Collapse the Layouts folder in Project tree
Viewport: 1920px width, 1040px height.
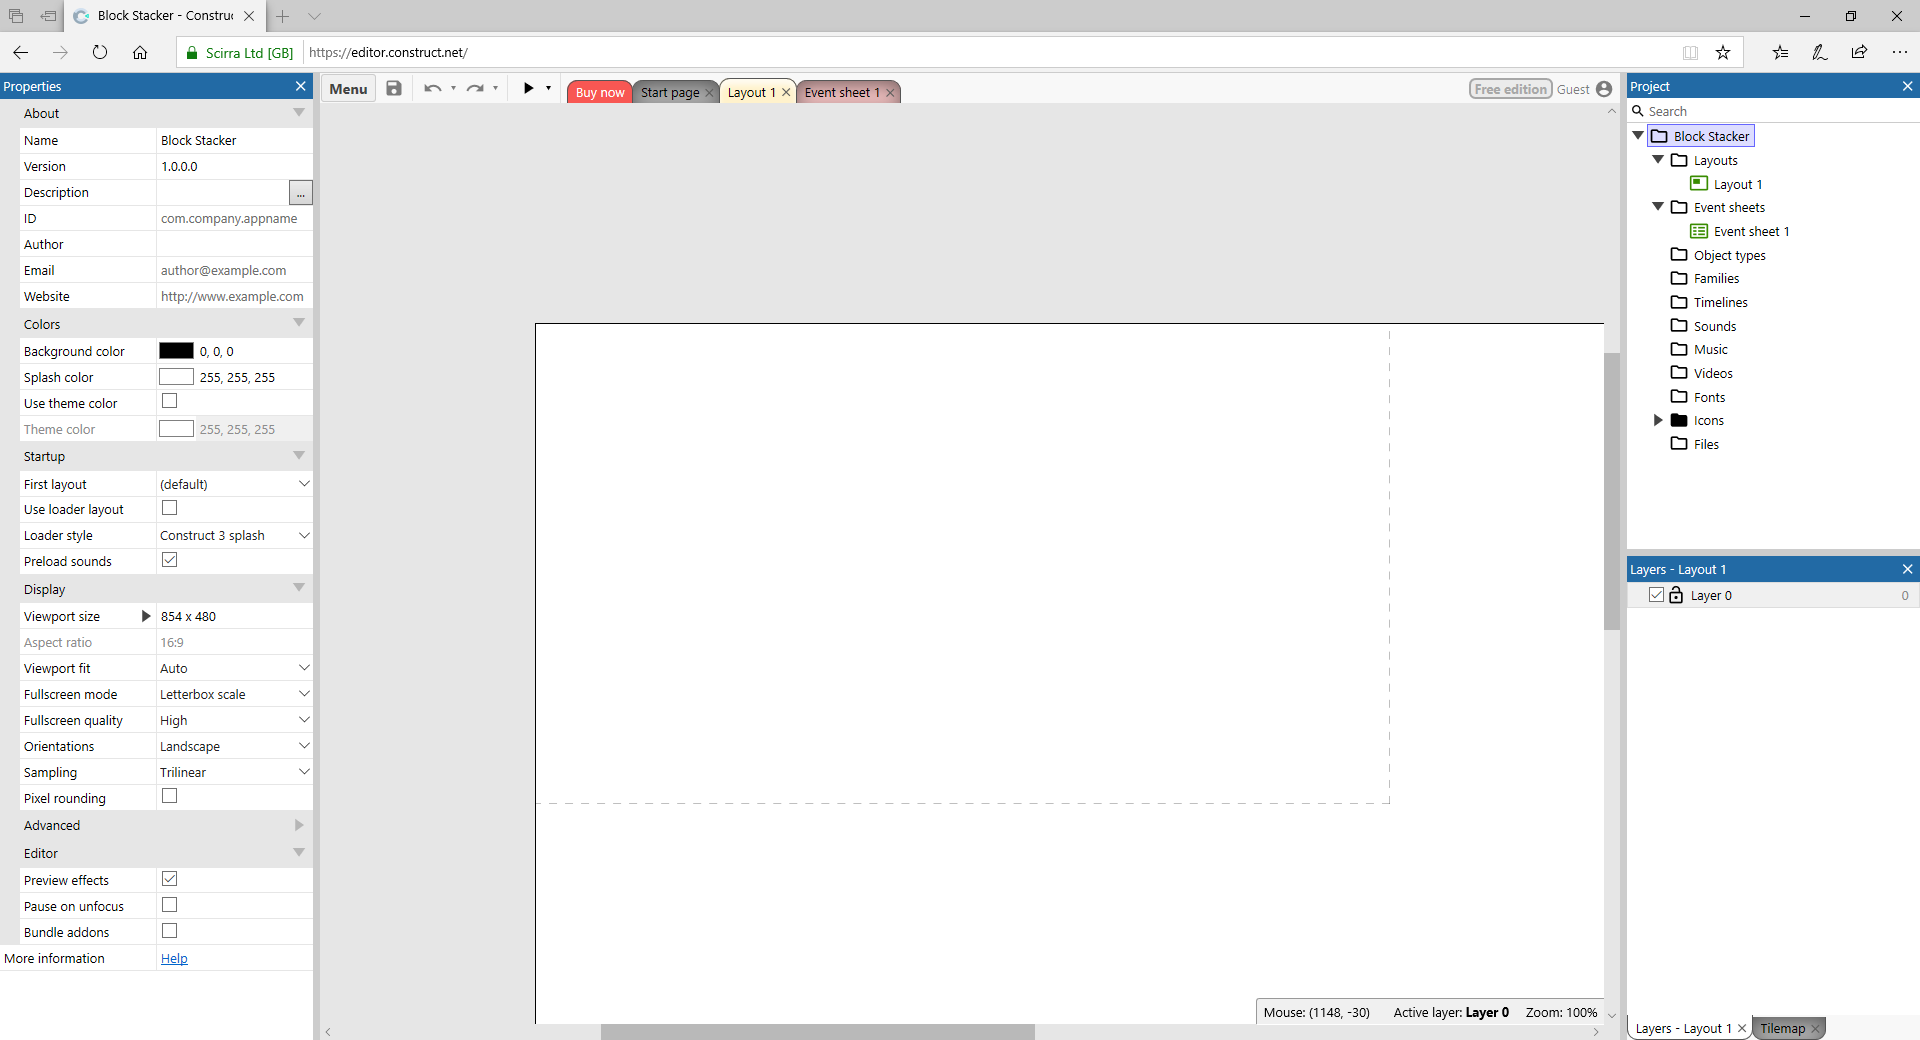click(1659, 159)
